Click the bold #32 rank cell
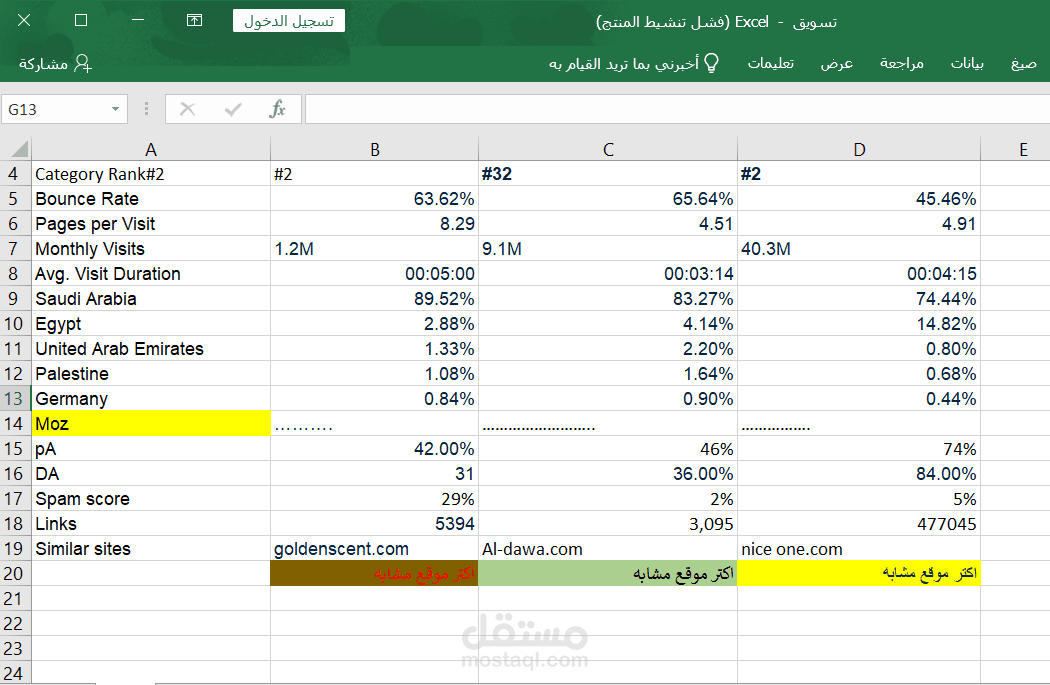 click(x=608, y=174)
